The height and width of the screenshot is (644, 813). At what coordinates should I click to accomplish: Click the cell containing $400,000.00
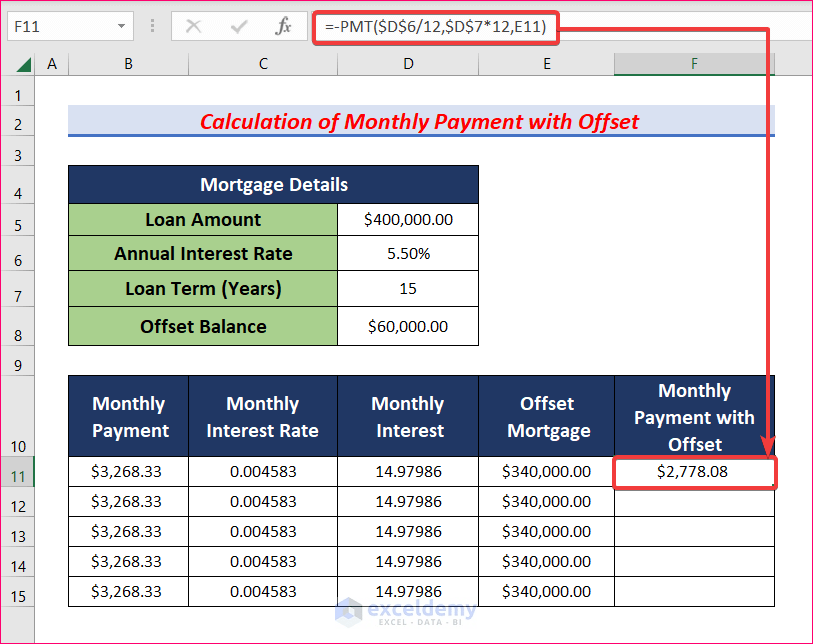coord(407,219)
